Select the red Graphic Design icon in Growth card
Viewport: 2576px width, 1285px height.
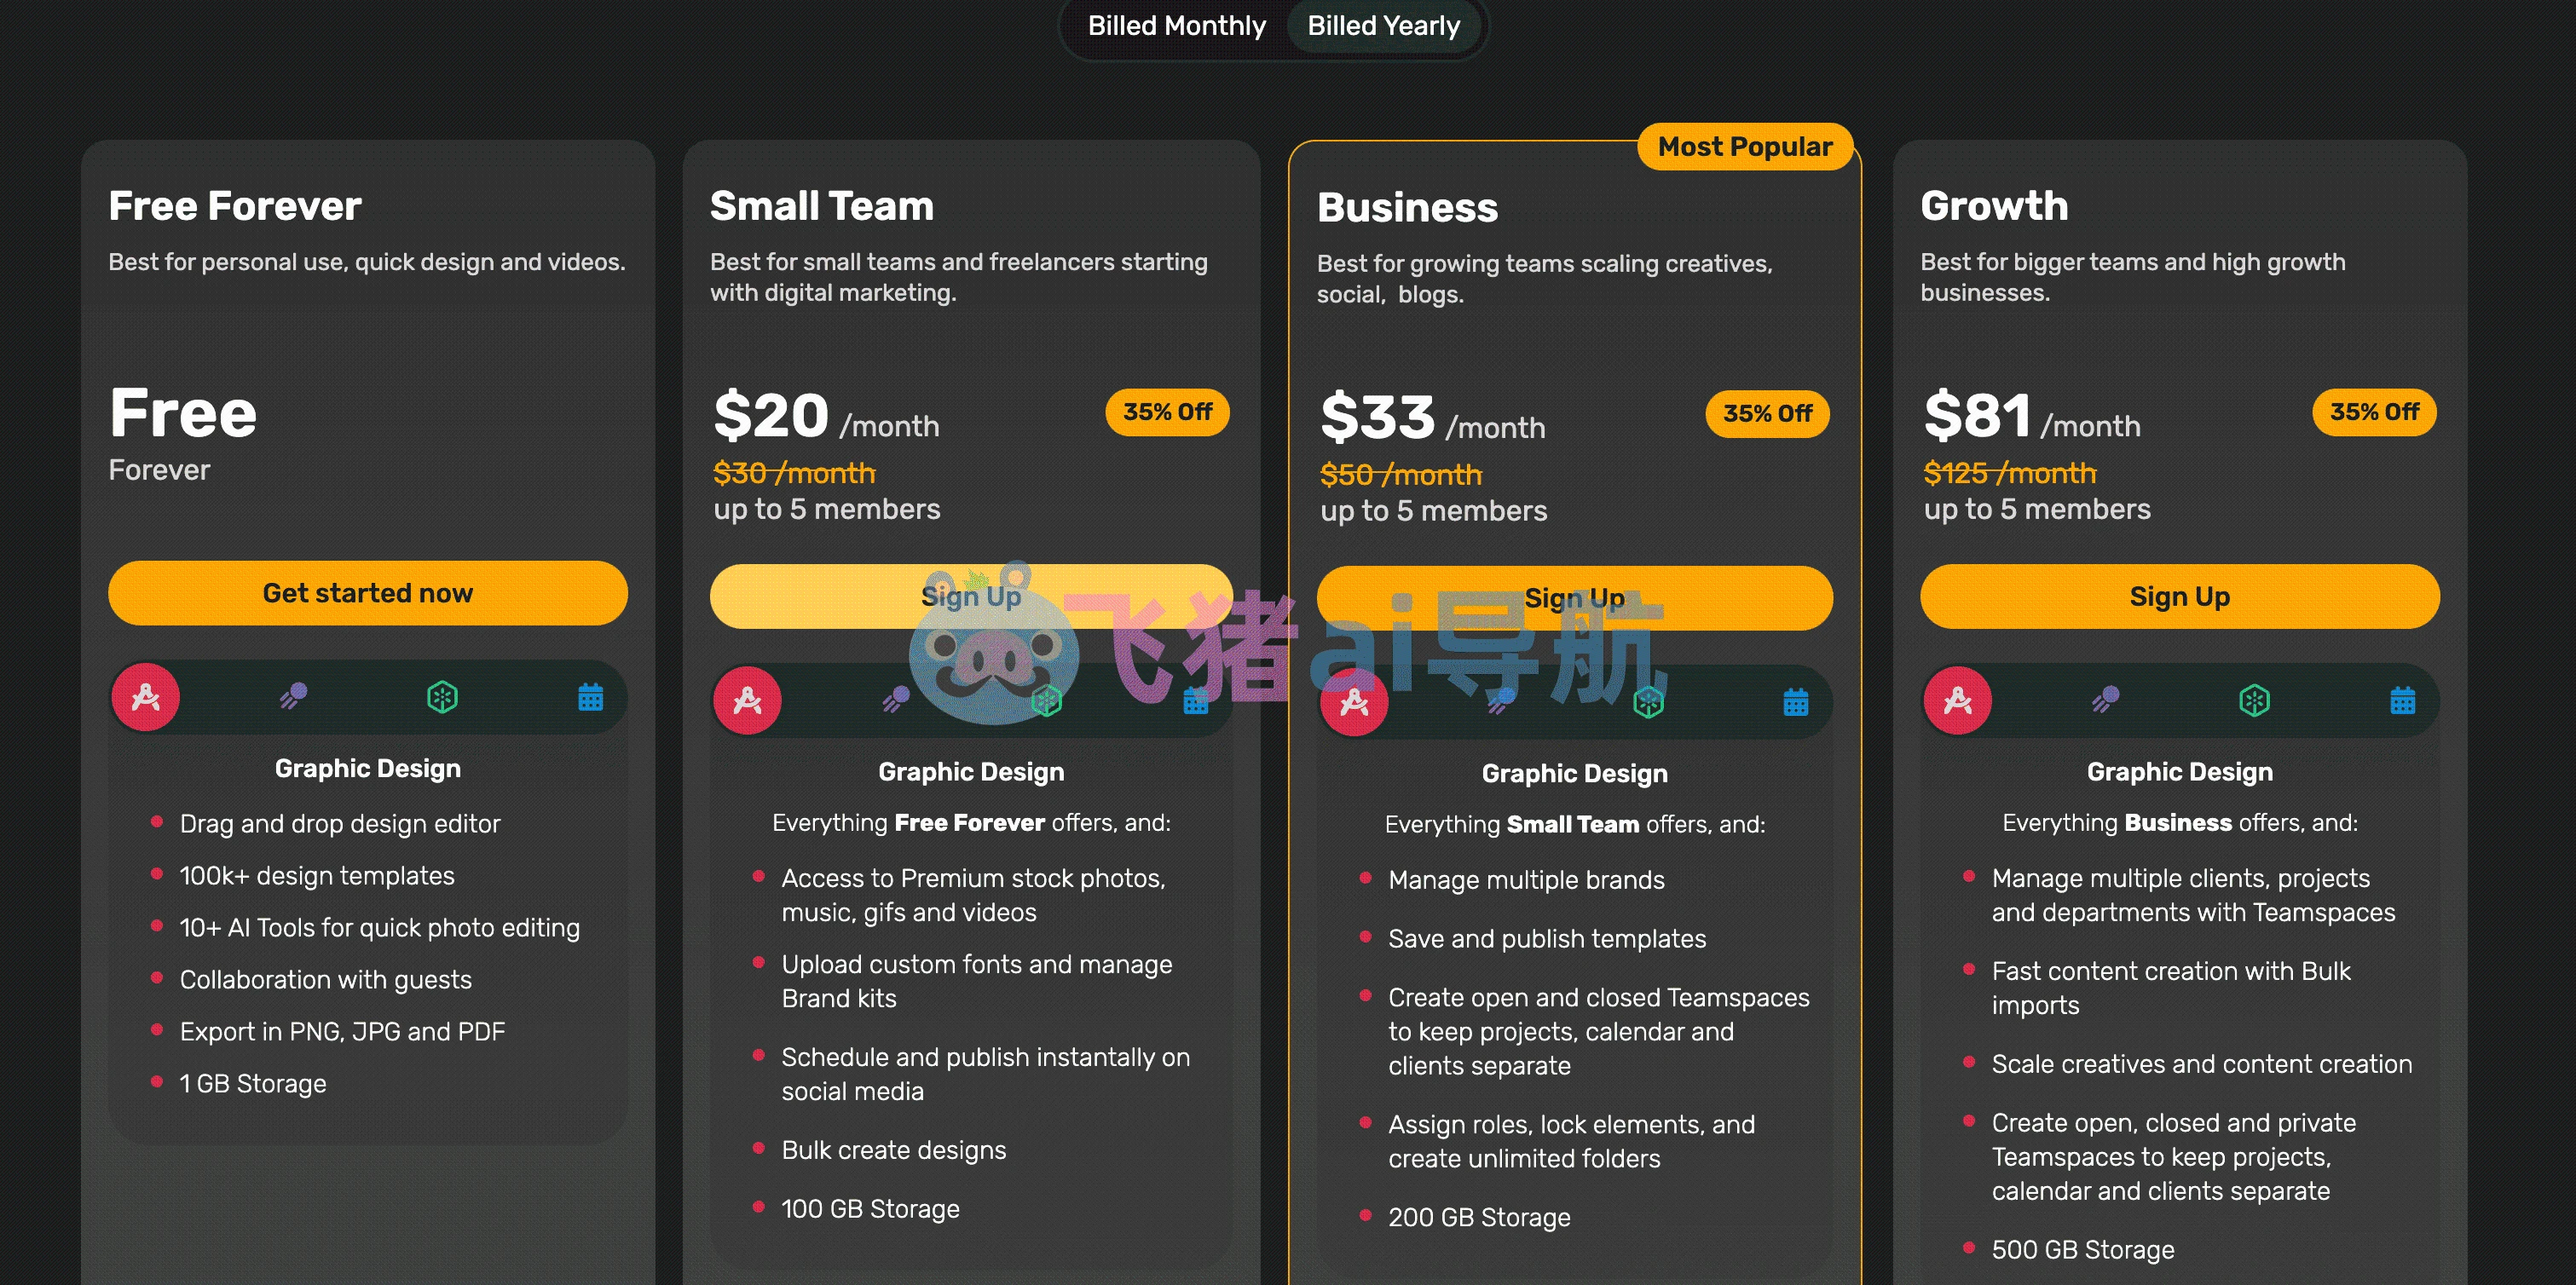pyautogui.click(x=1958, y=701)
